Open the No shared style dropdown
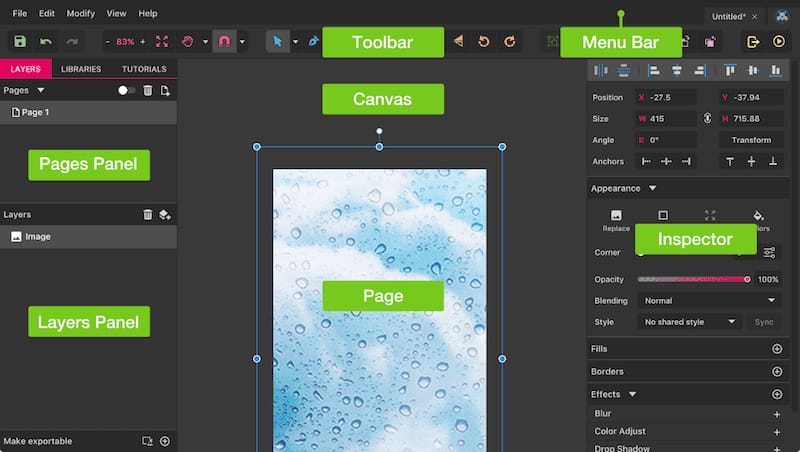Screen dimensions: 800x452 [x=689, y=322]
